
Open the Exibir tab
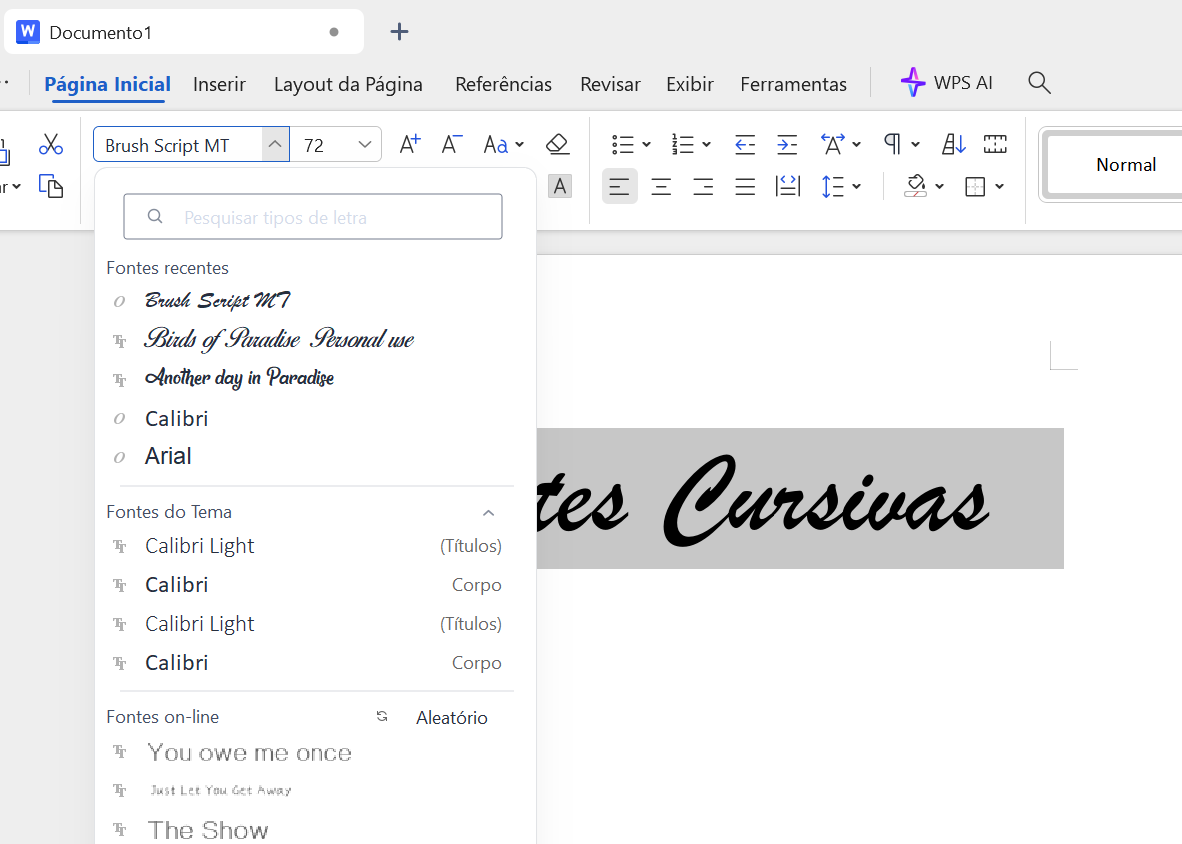pos(690,84)
